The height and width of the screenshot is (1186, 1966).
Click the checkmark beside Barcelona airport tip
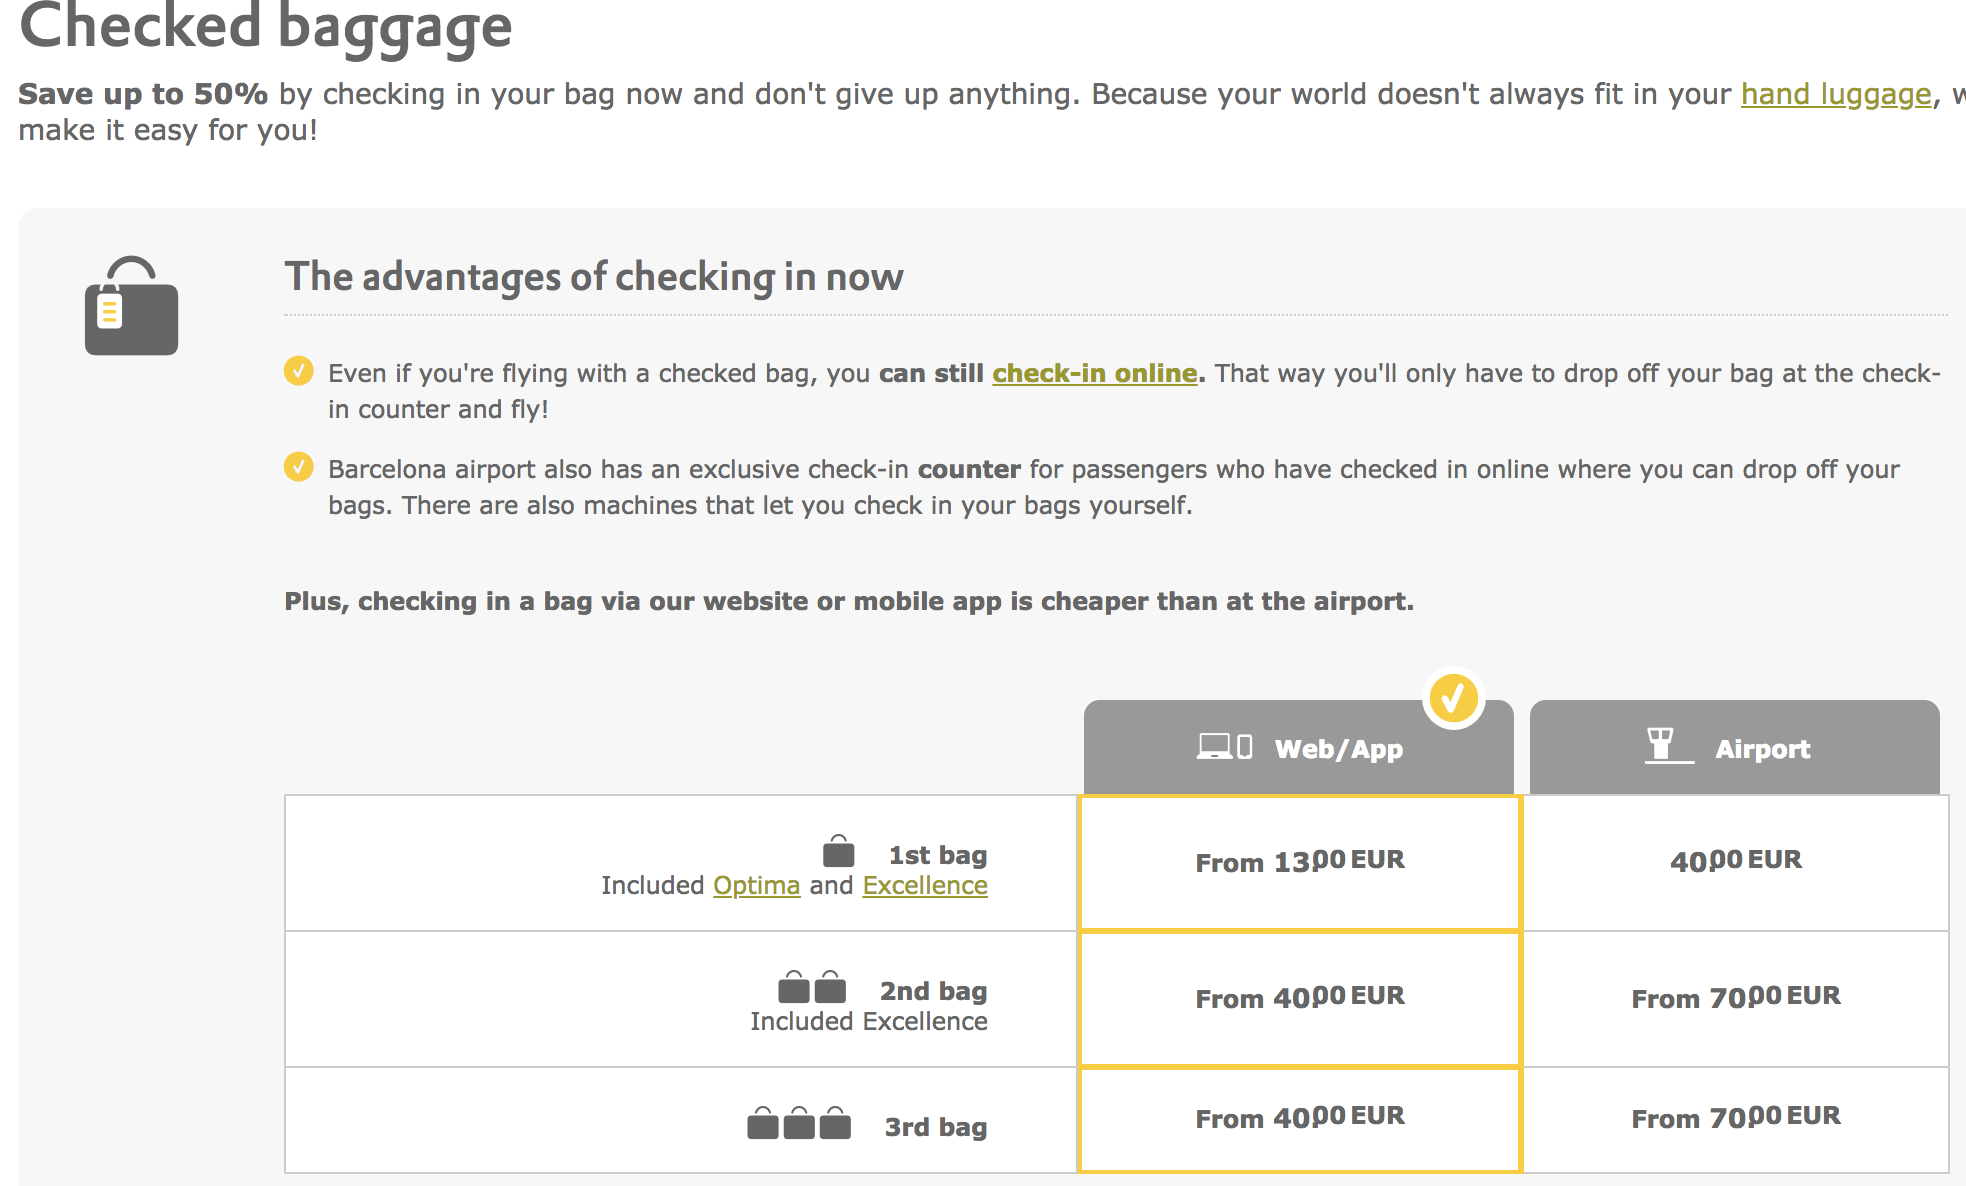coord(298,467)
